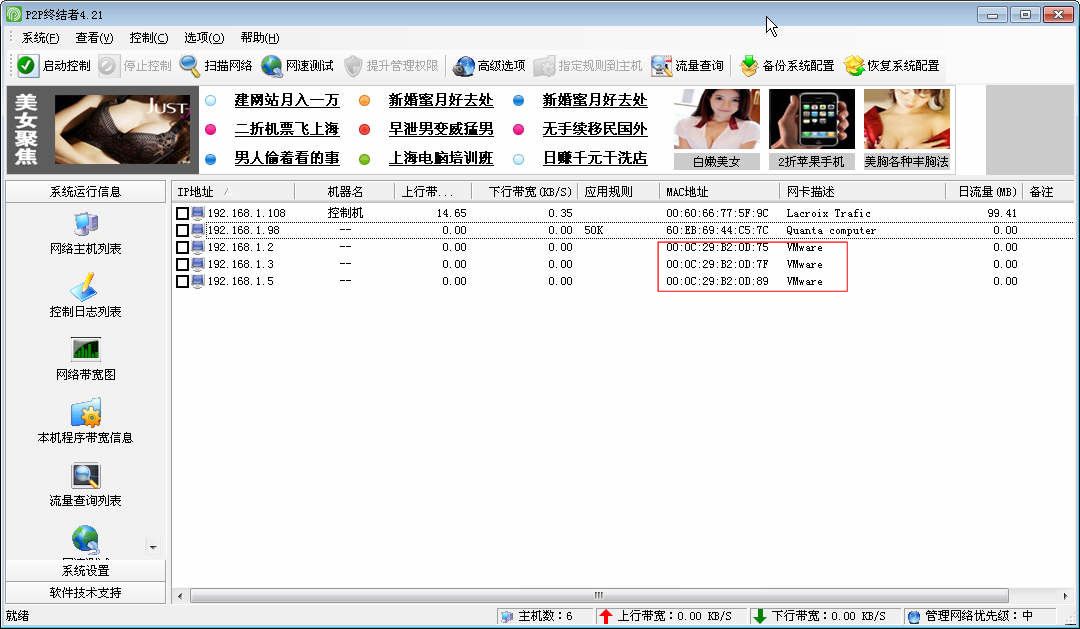This screenshot has height=629, width=1080.
Task: Open the 选项(O) menu
Action: pos(204,38)
